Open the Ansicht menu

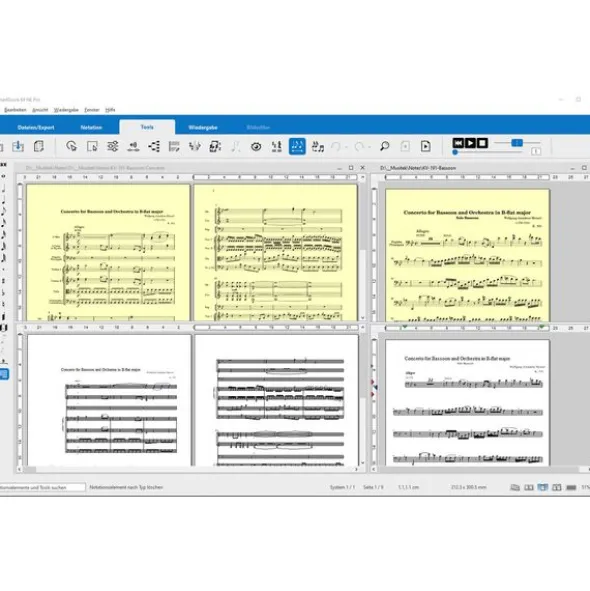pos(40,110)
